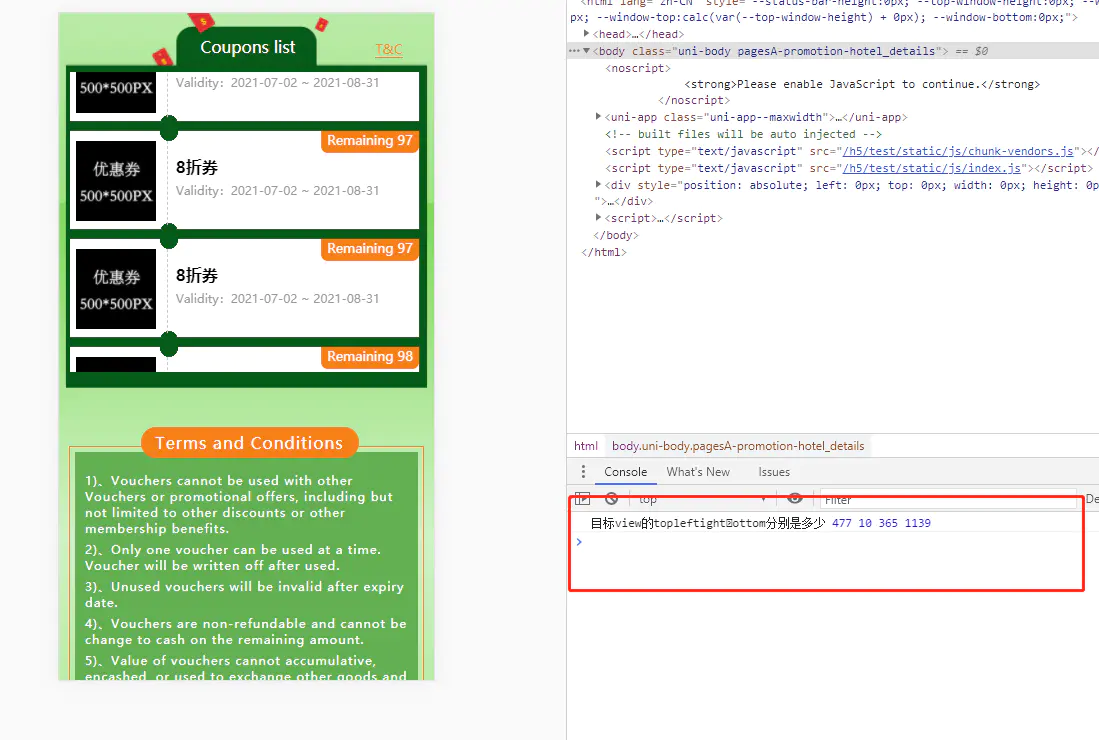Clear the console with the ban icon
This screenshot has width=1099, height=740.
(x=612, y=499)
